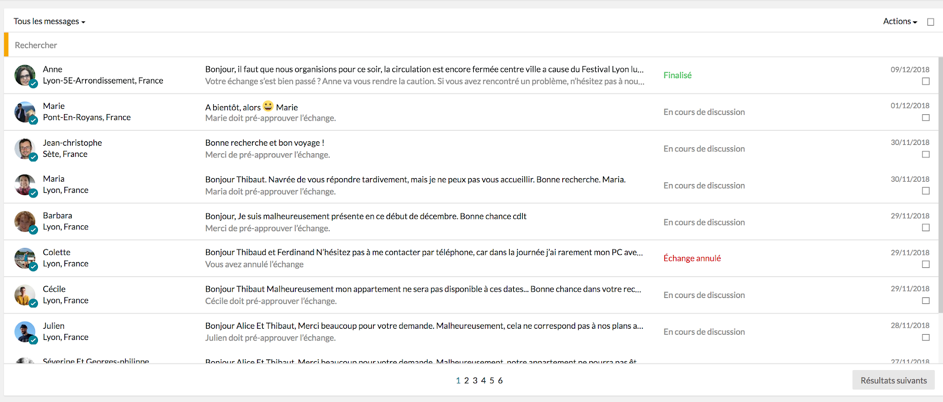Select the checkbox for Julien's message

[x=925, y=338]
